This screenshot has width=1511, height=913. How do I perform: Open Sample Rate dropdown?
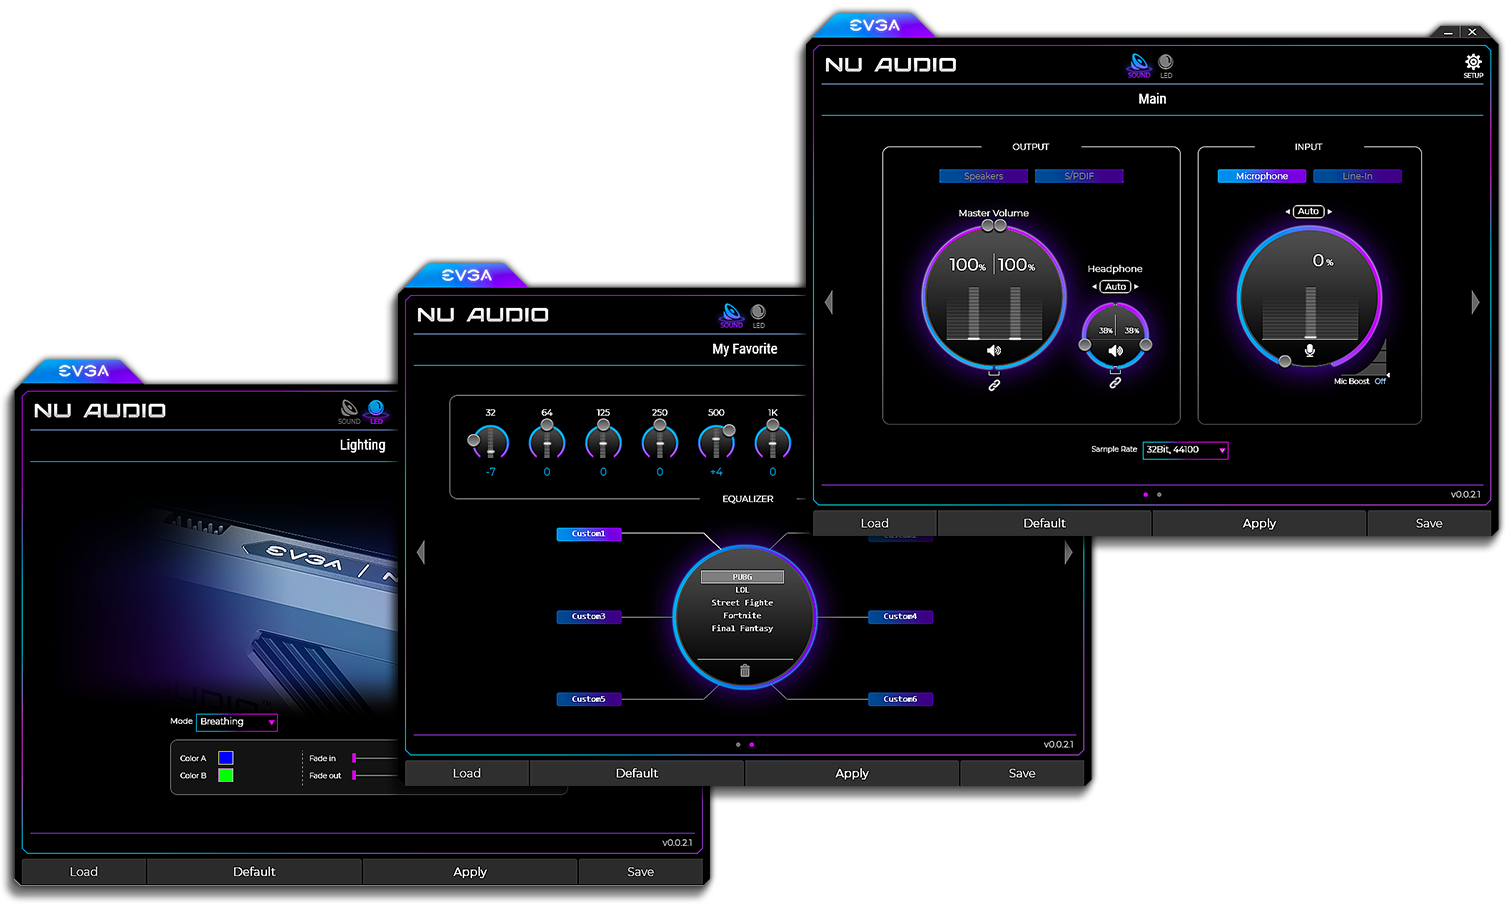(x=1185, y=450)
